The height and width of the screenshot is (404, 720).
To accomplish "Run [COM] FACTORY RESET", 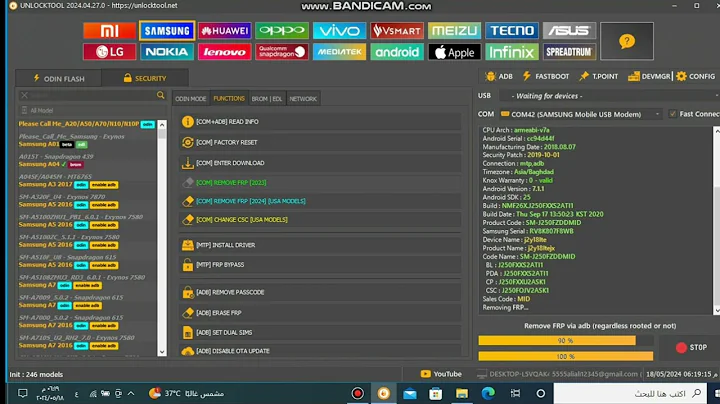I will [x=321, y=142].
